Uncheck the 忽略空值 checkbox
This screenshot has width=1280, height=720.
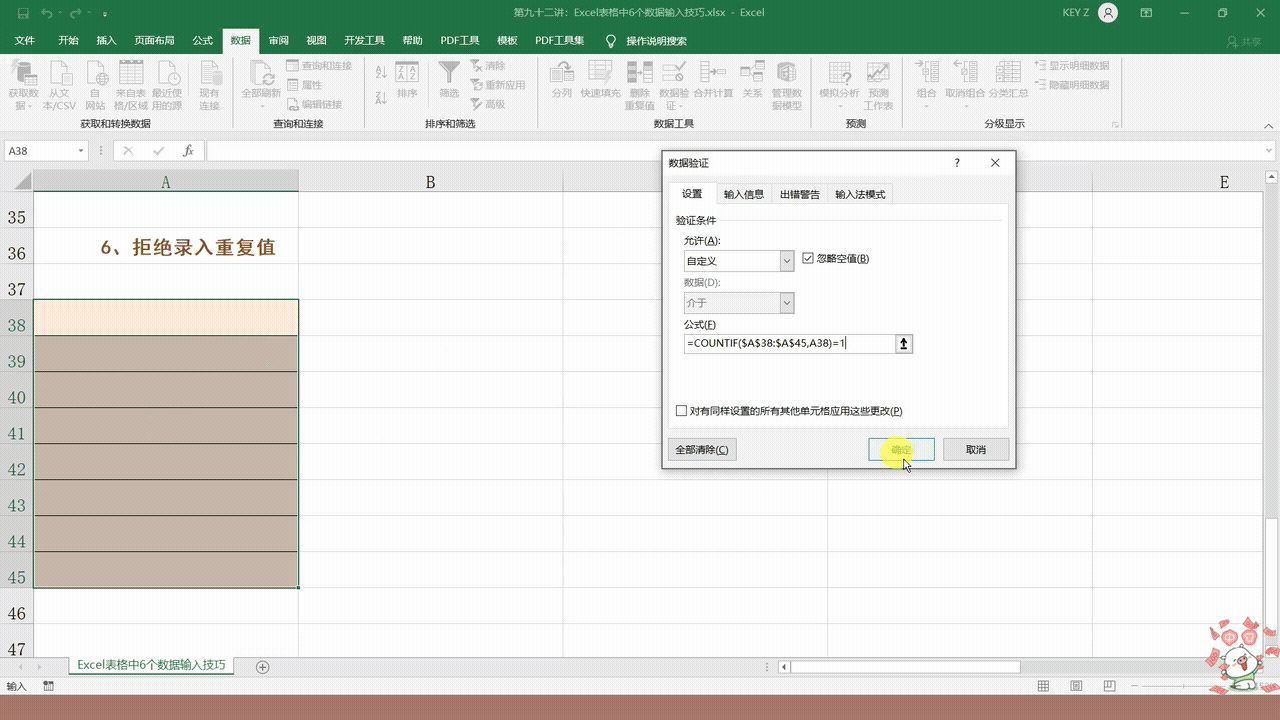coord(808,259)
